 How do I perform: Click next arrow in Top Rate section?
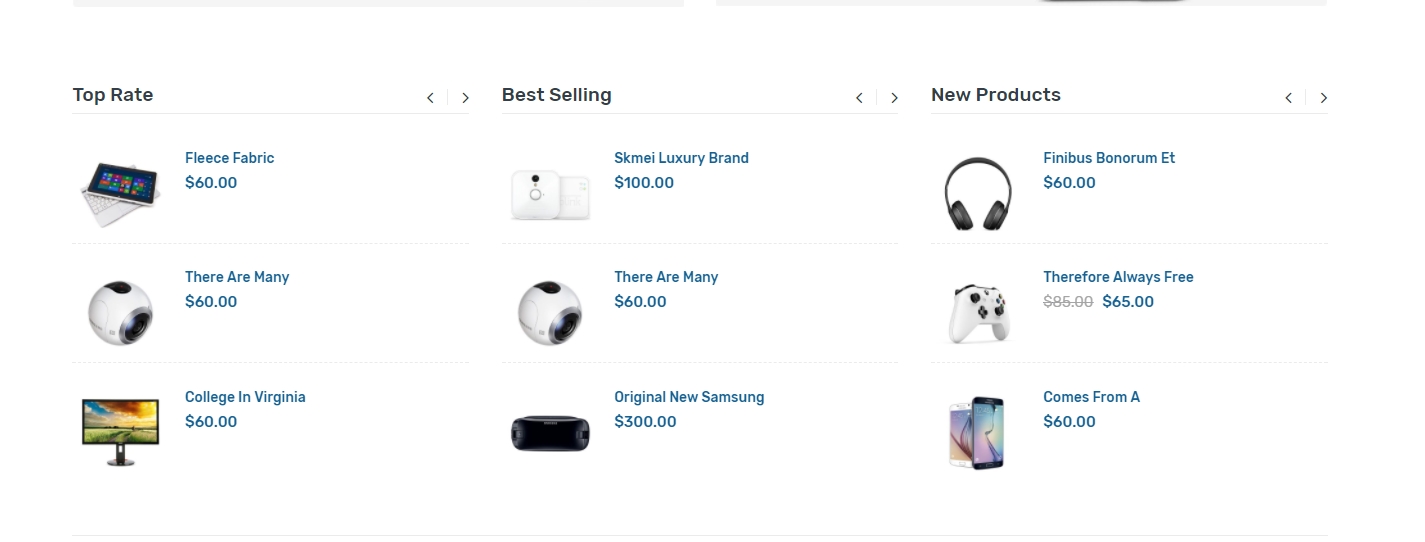(465, 98)
